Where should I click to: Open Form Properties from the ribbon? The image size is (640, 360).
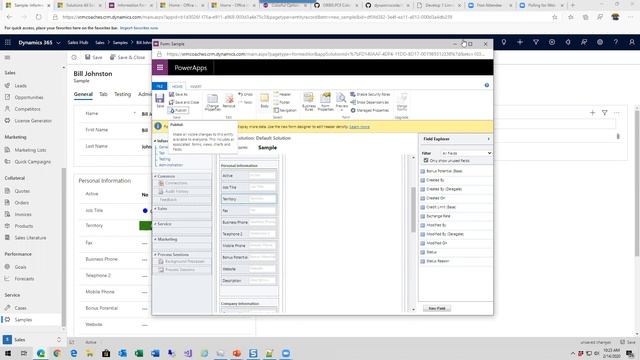point(325,102)
